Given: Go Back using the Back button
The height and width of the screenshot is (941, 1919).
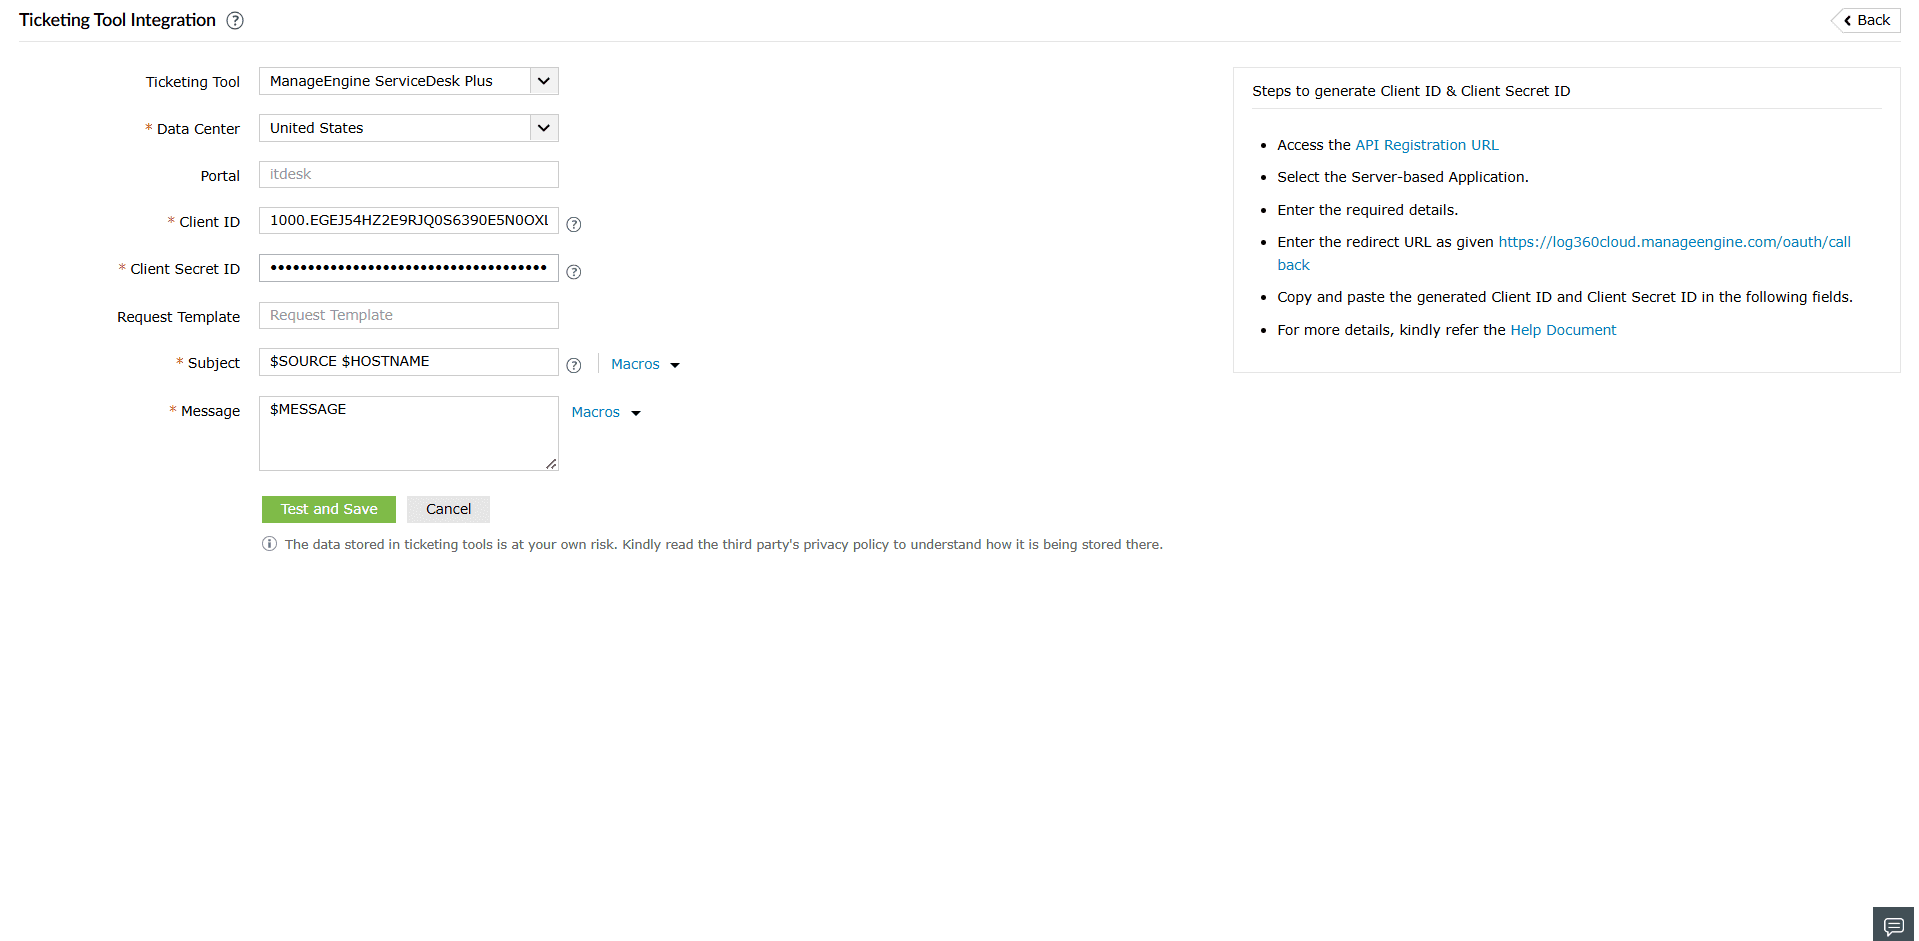Looking at the screenshot, I should pyautogui.click(x=1867, y=20).
